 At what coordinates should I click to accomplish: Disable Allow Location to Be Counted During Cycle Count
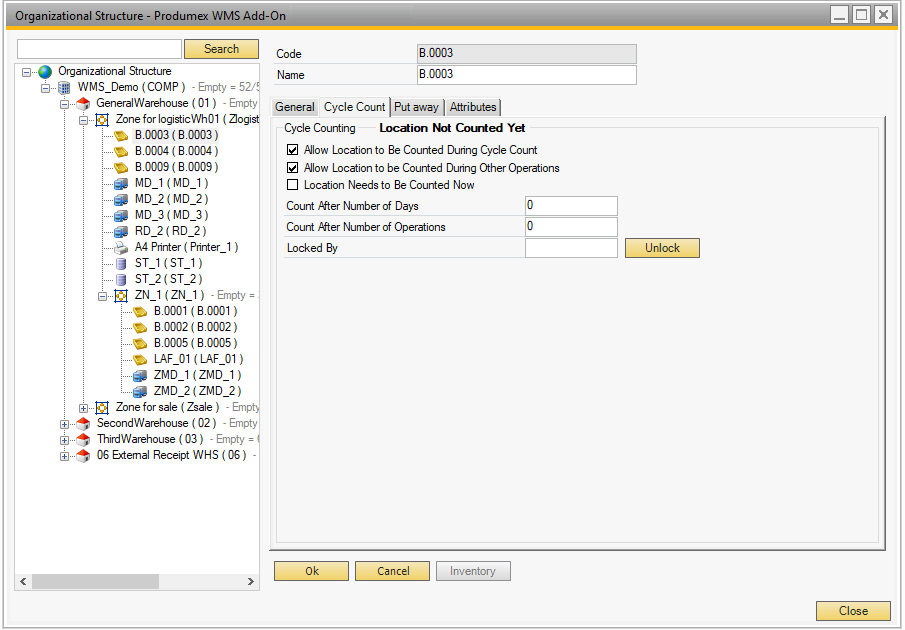[x=293, y=150]
